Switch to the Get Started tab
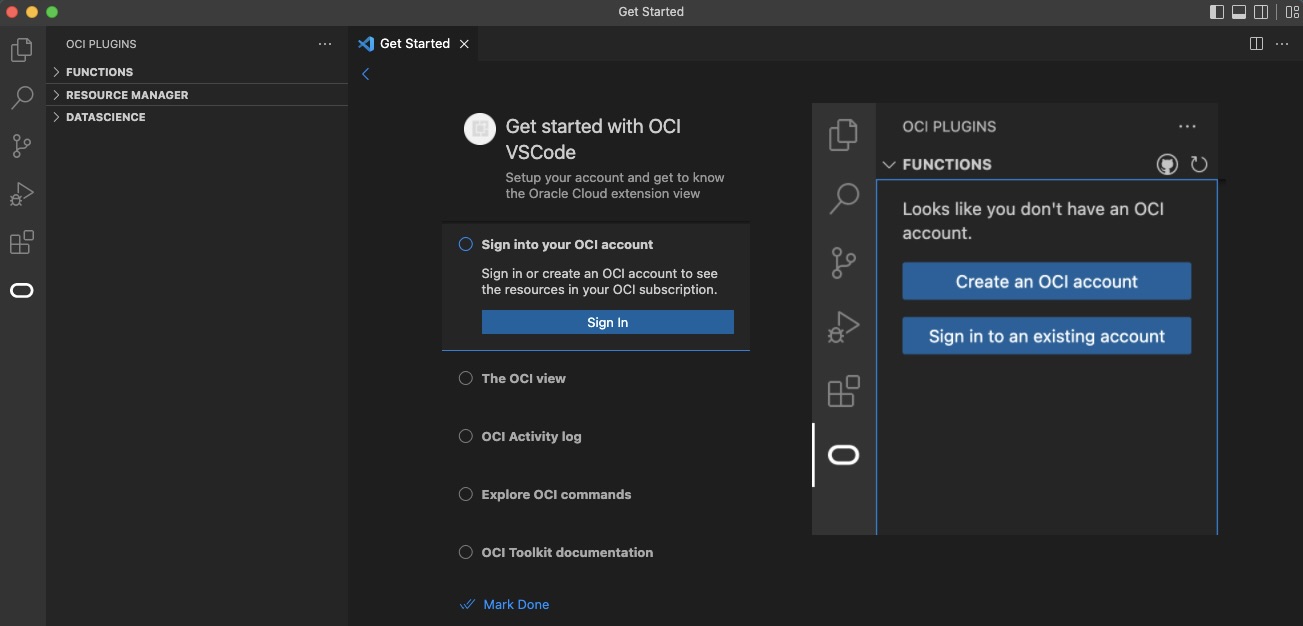This screenshot has height=626, width=1303. (413, 43)
